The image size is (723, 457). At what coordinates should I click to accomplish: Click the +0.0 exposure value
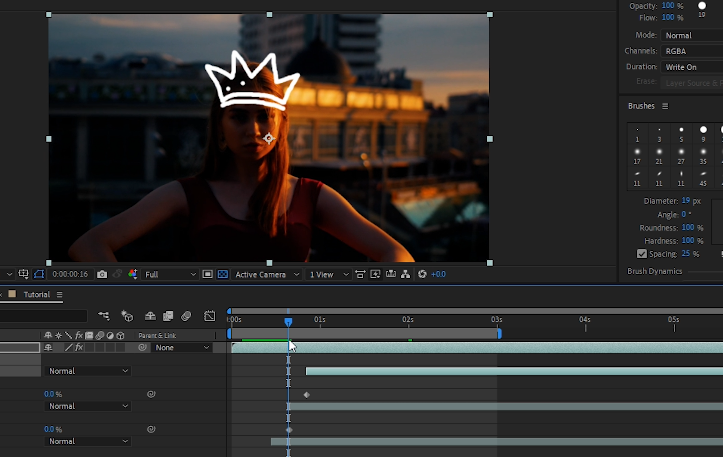tap(439, 274)
